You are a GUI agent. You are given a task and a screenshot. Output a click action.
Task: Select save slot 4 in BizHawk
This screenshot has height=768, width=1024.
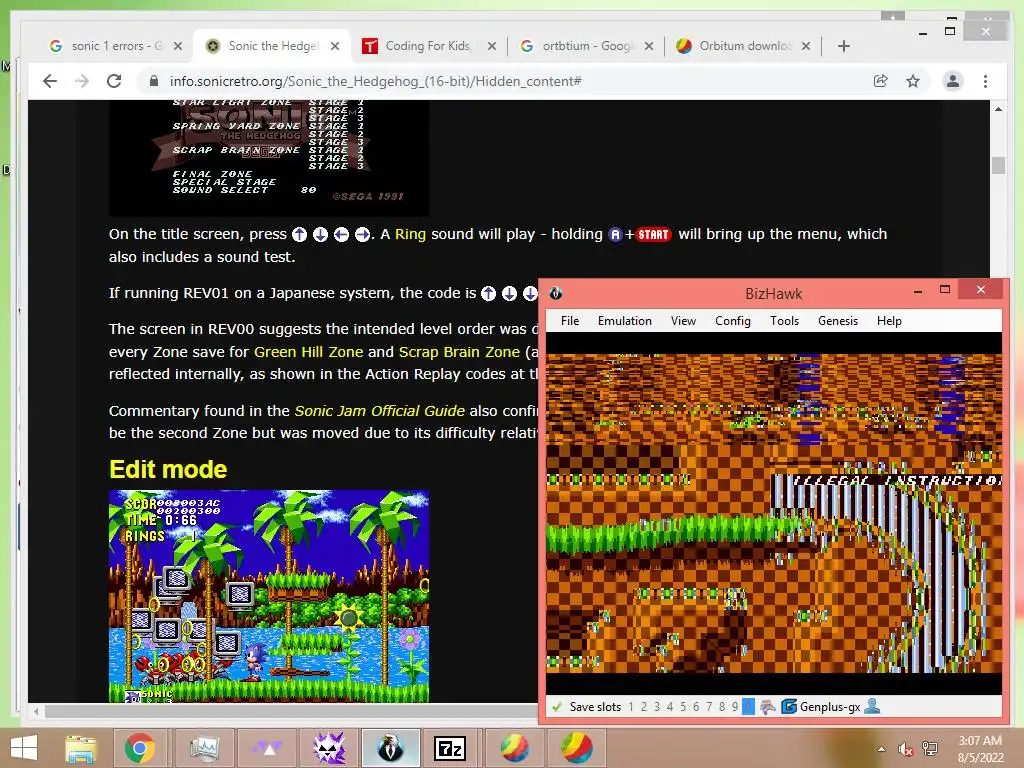670,707
